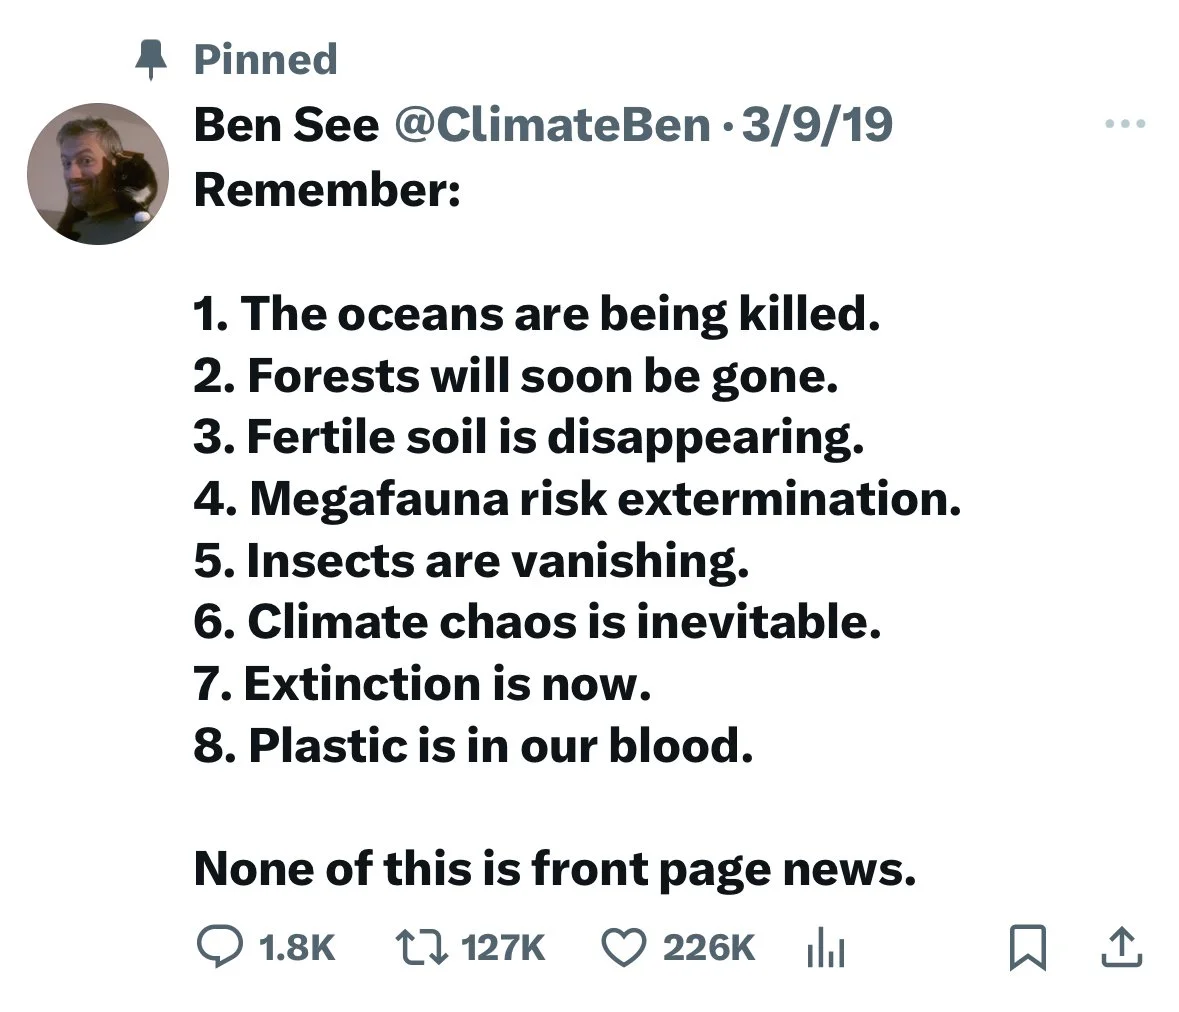Viewport: 1179px width, 1012px height.
Task: Open the @ClimateBen handle link
Action: click(553, 125)
